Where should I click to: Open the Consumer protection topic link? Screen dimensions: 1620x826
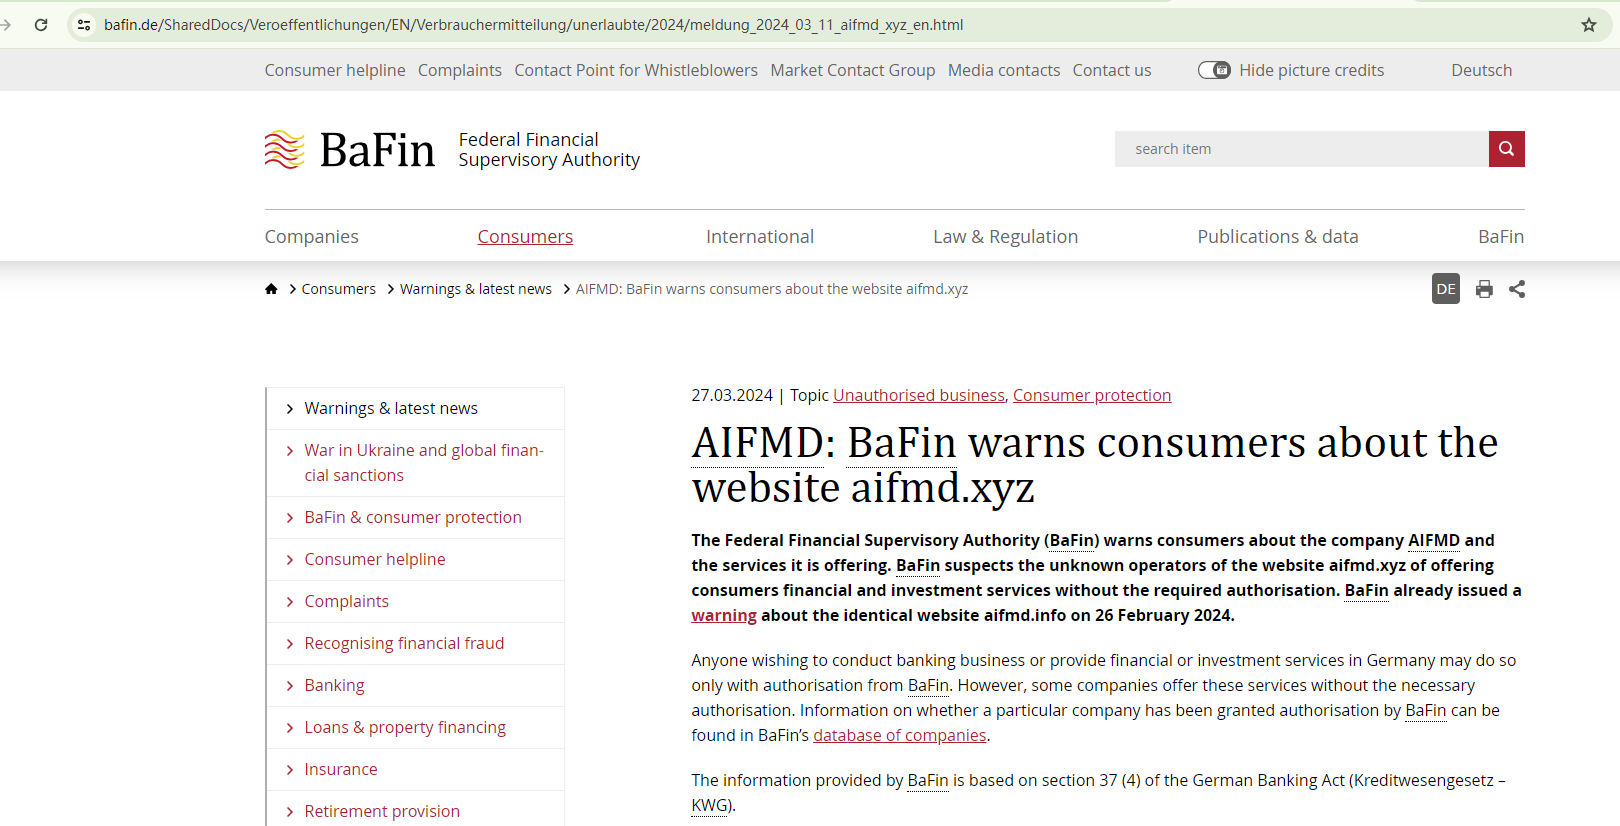[1092, 395]
